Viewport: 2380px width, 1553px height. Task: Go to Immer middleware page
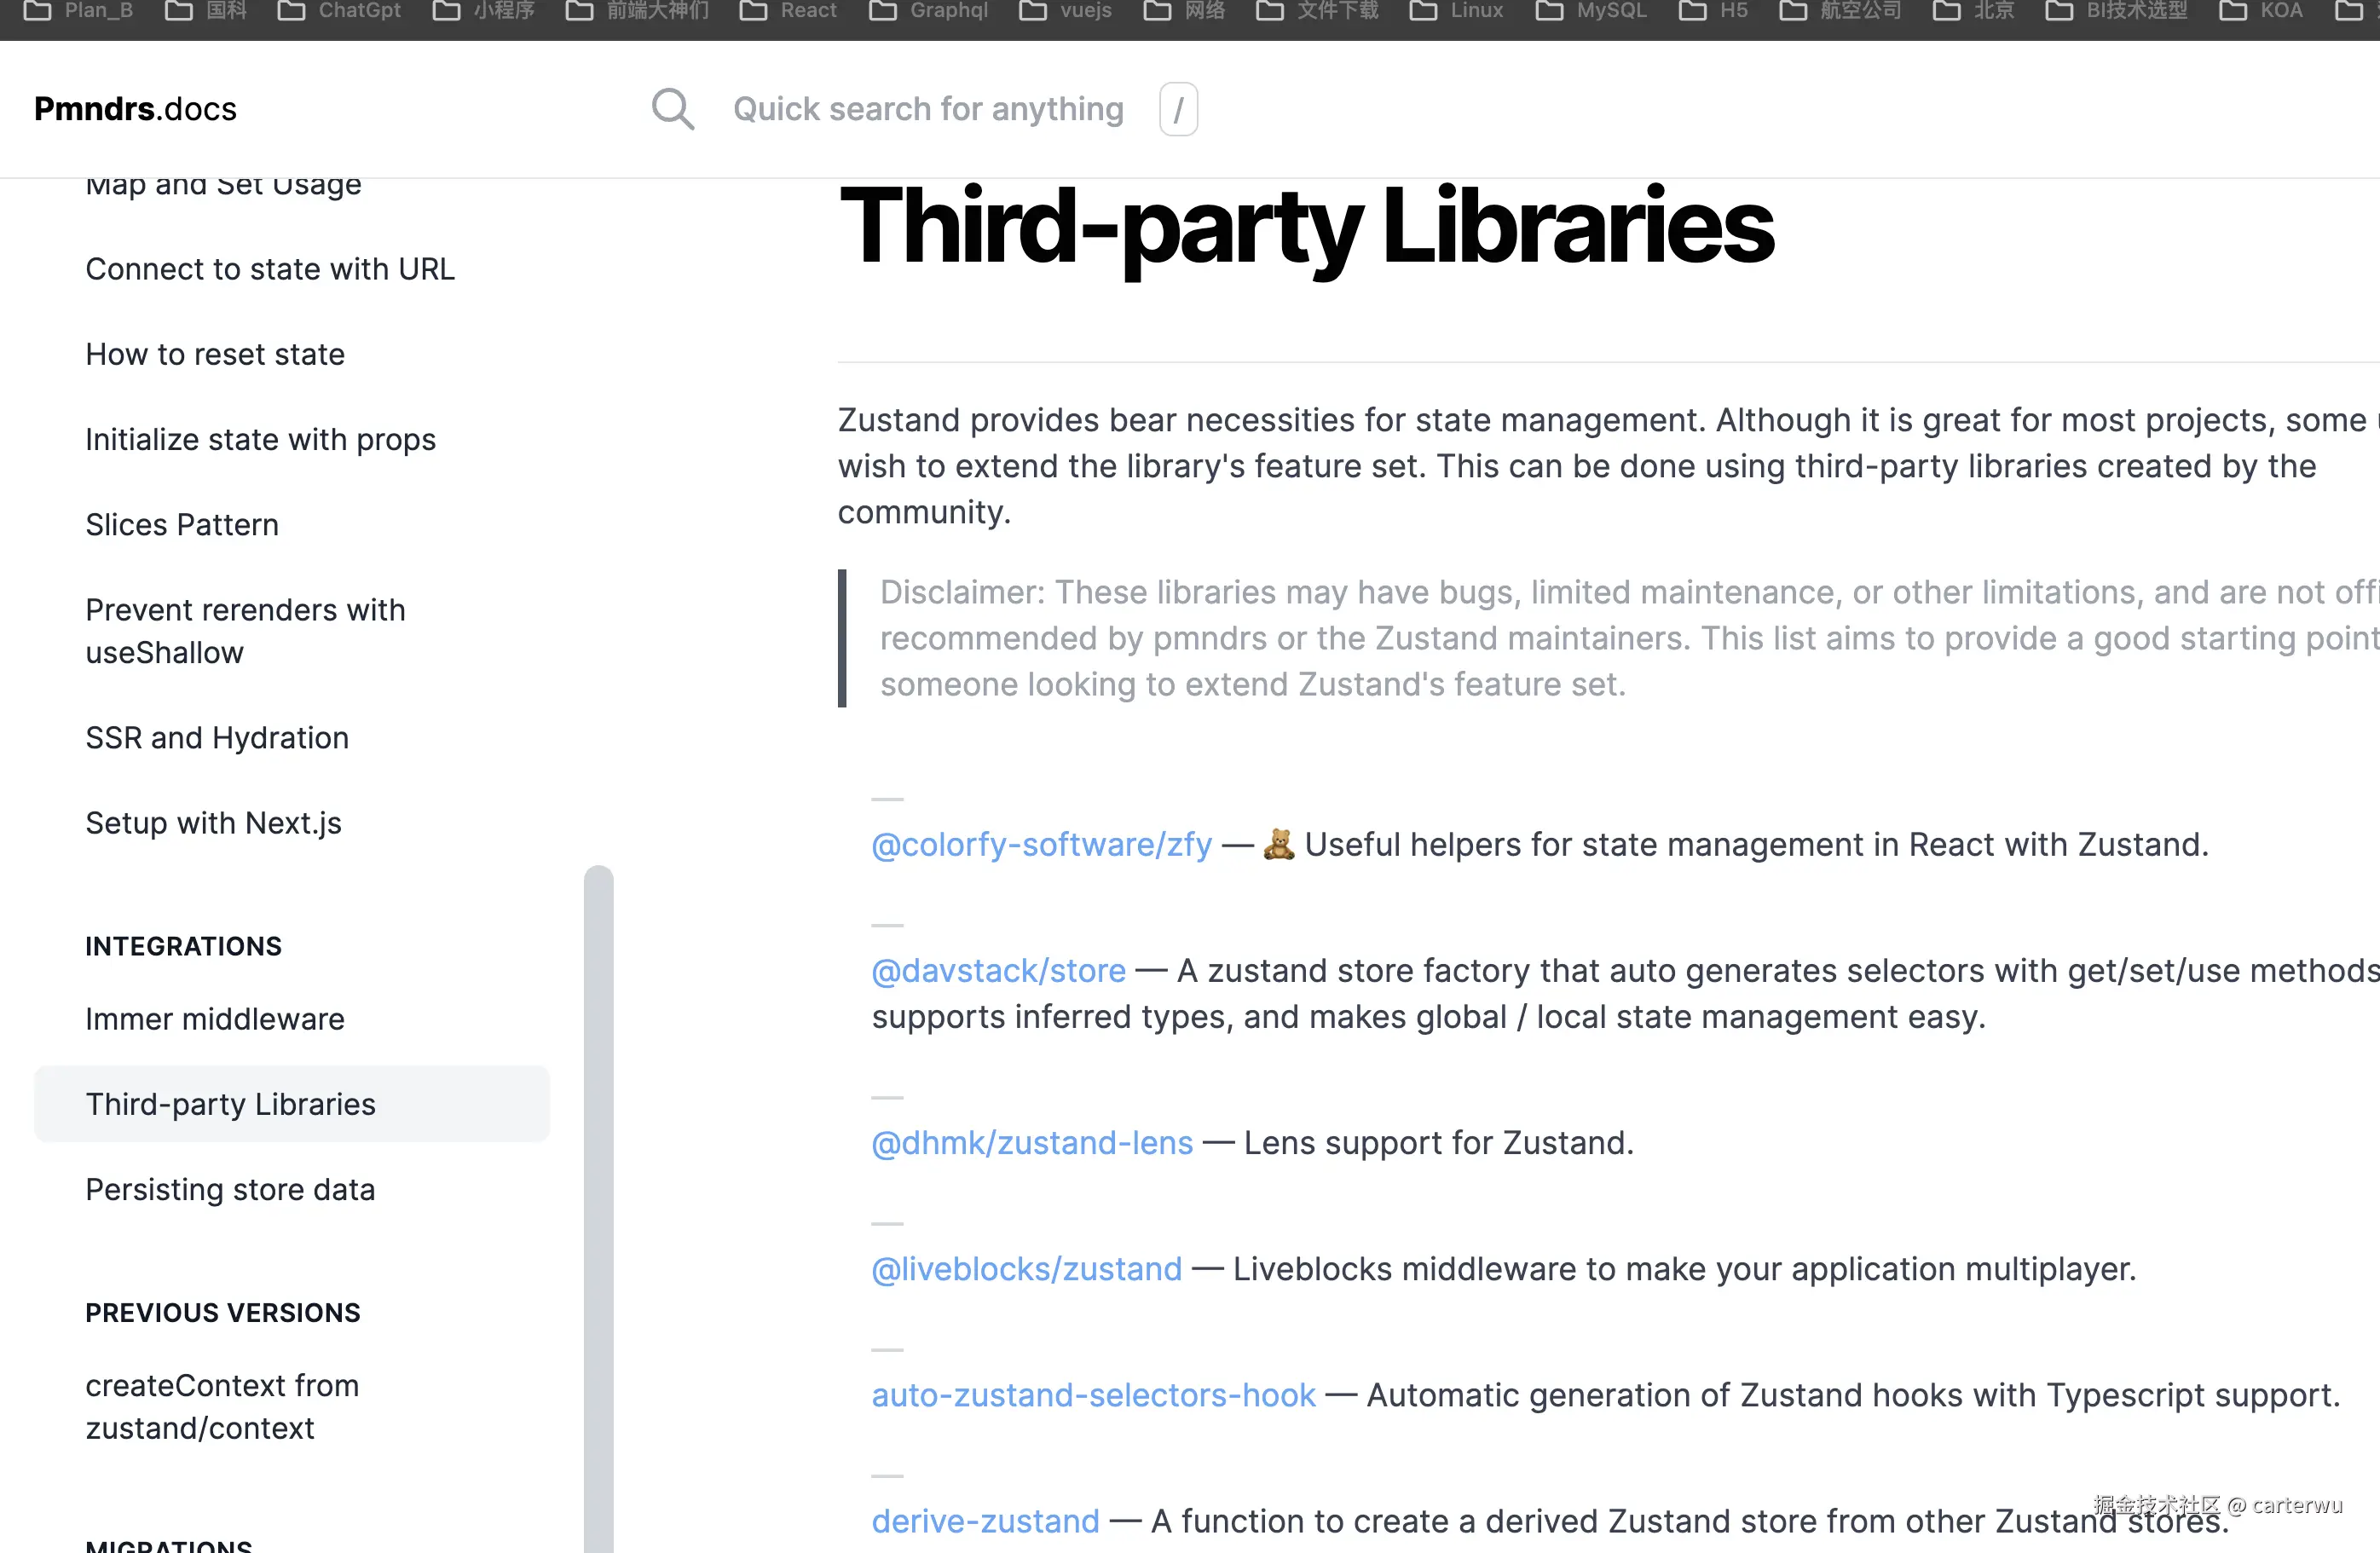215,1019
